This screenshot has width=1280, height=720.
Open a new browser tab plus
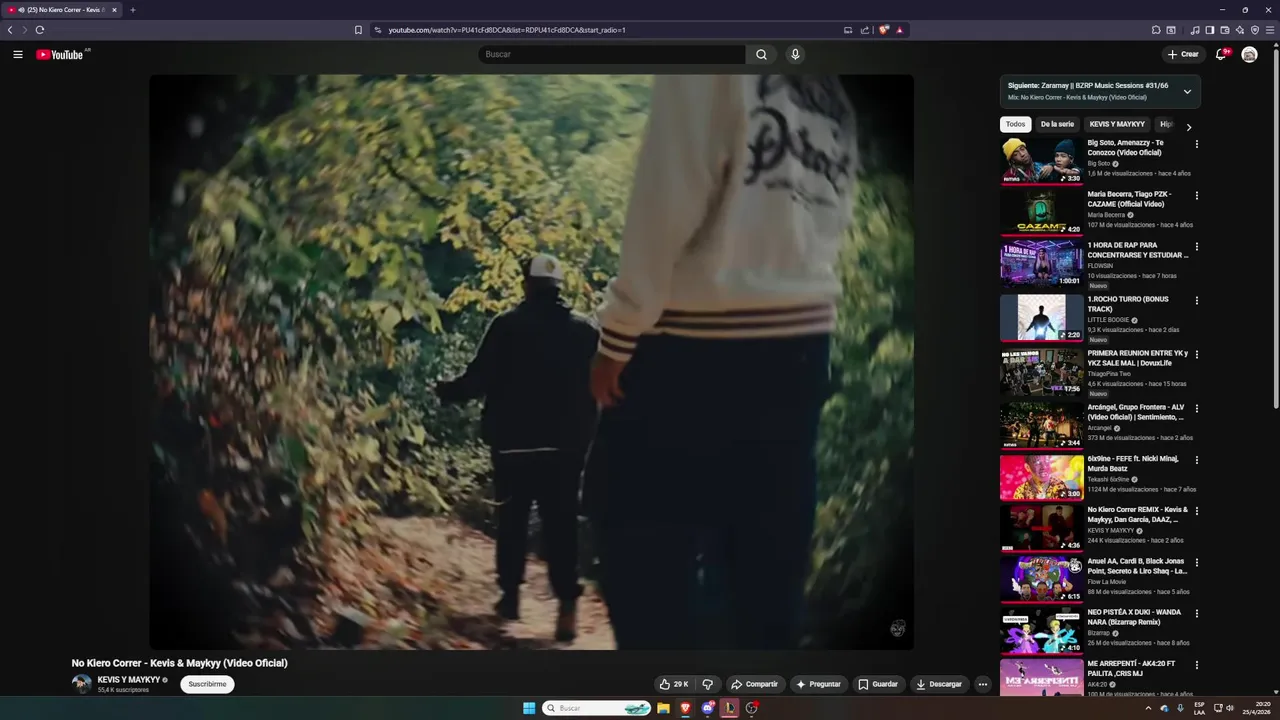132,10
